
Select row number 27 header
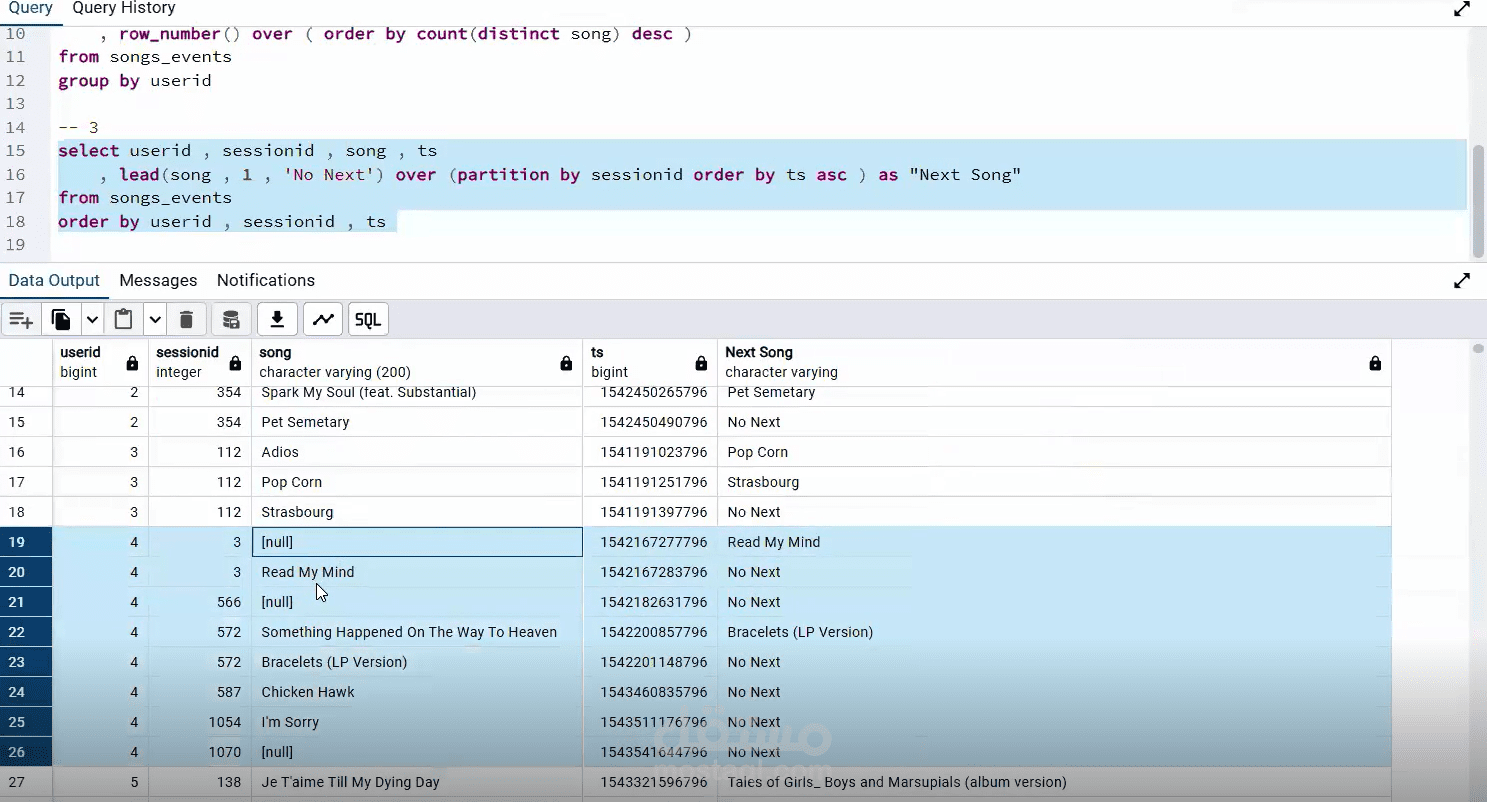(x=26, y=782)
